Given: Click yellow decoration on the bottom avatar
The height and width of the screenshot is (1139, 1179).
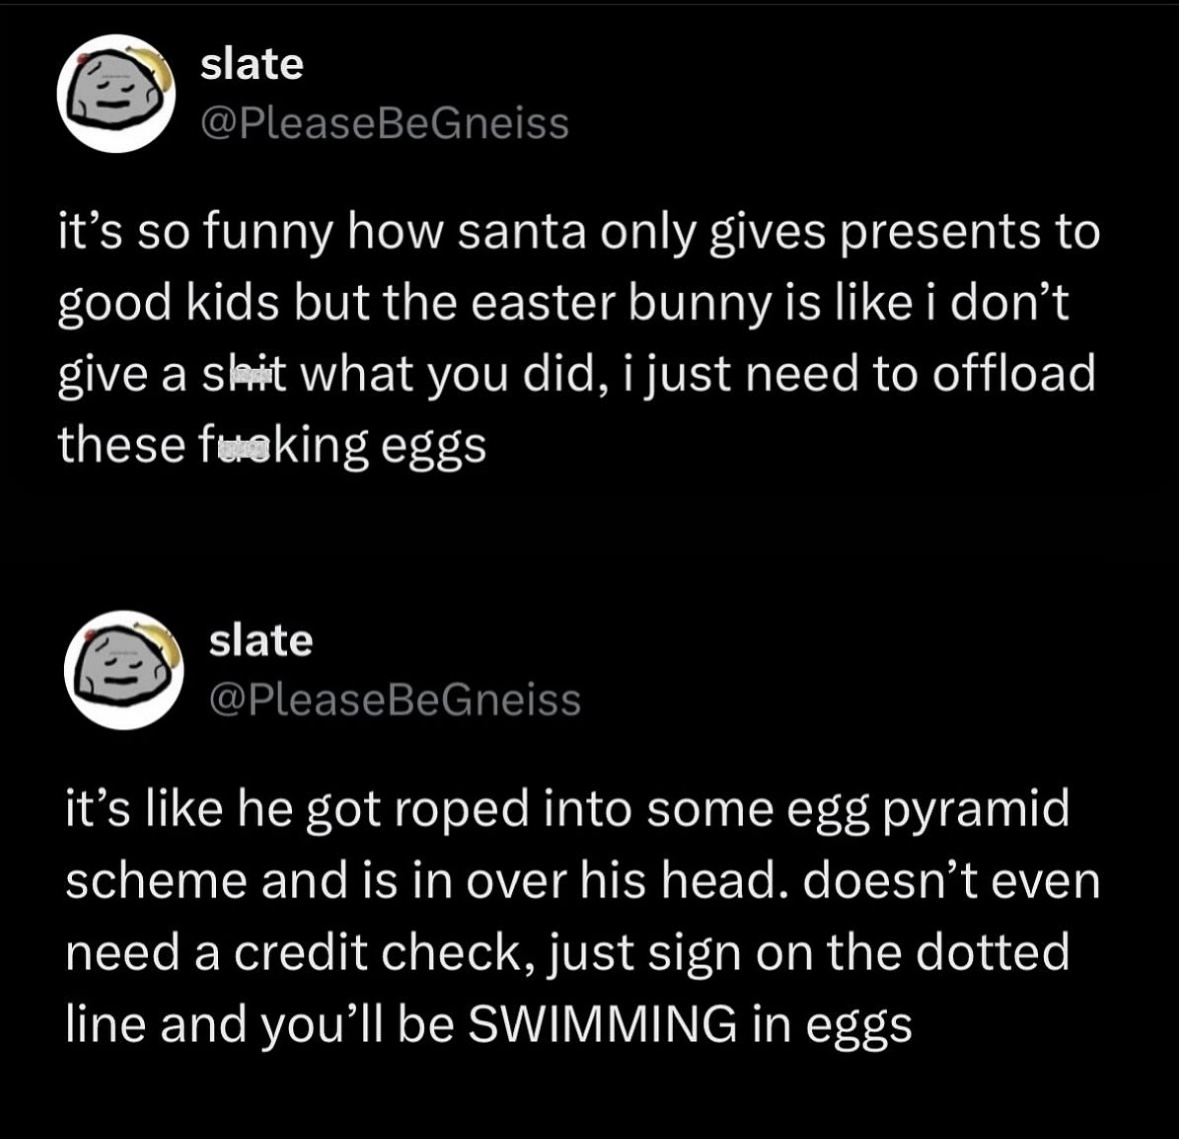Looking at the screenshot, I should [160, 632].
